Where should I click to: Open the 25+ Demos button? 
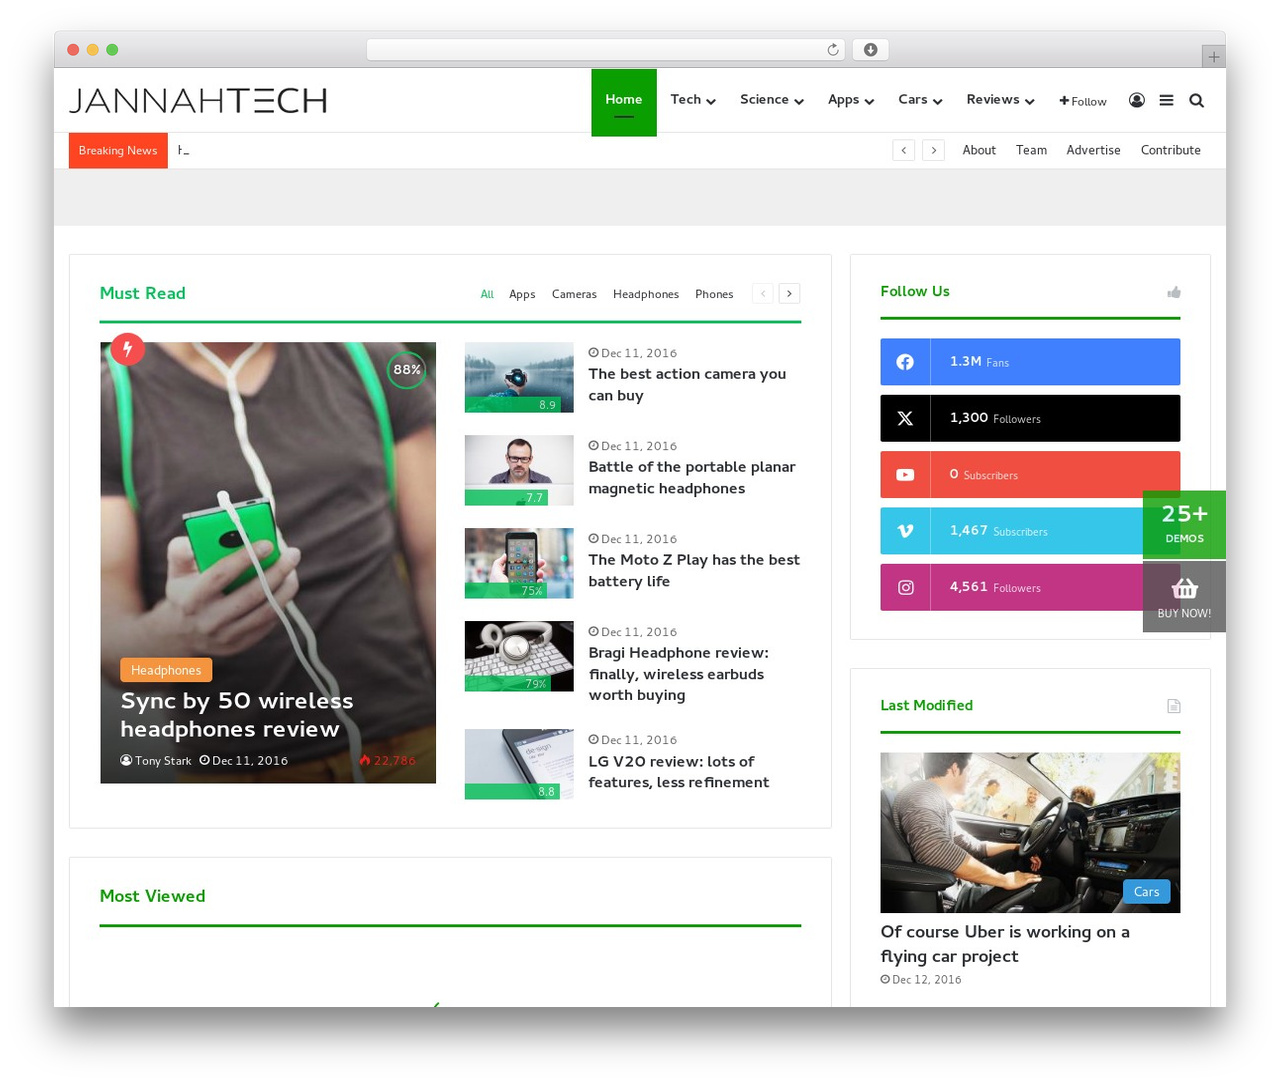(x=1184, y=524)
